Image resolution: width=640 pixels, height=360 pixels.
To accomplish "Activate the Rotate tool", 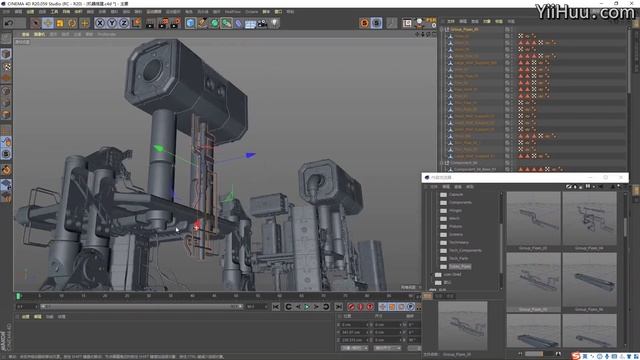I will click(72, 23).
